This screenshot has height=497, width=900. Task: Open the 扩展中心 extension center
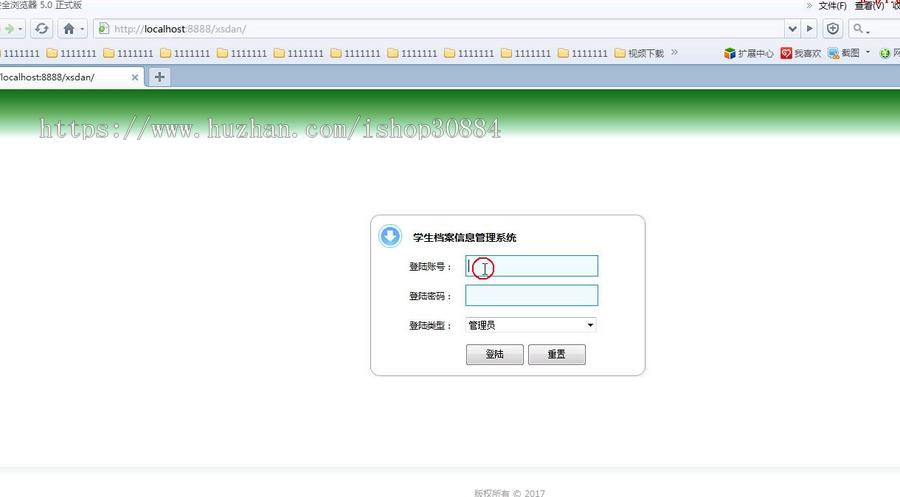tap(748, 53)
